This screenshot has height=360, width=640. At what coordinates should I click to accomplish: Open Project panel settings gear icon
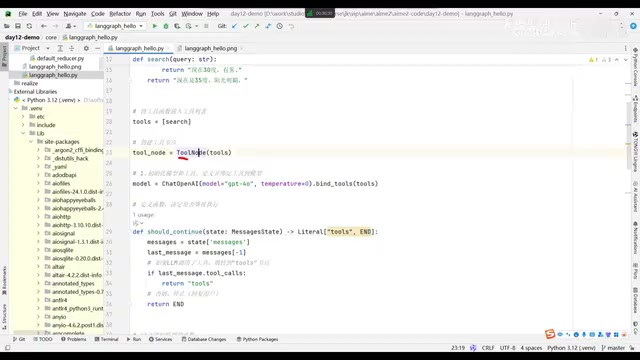86,48
